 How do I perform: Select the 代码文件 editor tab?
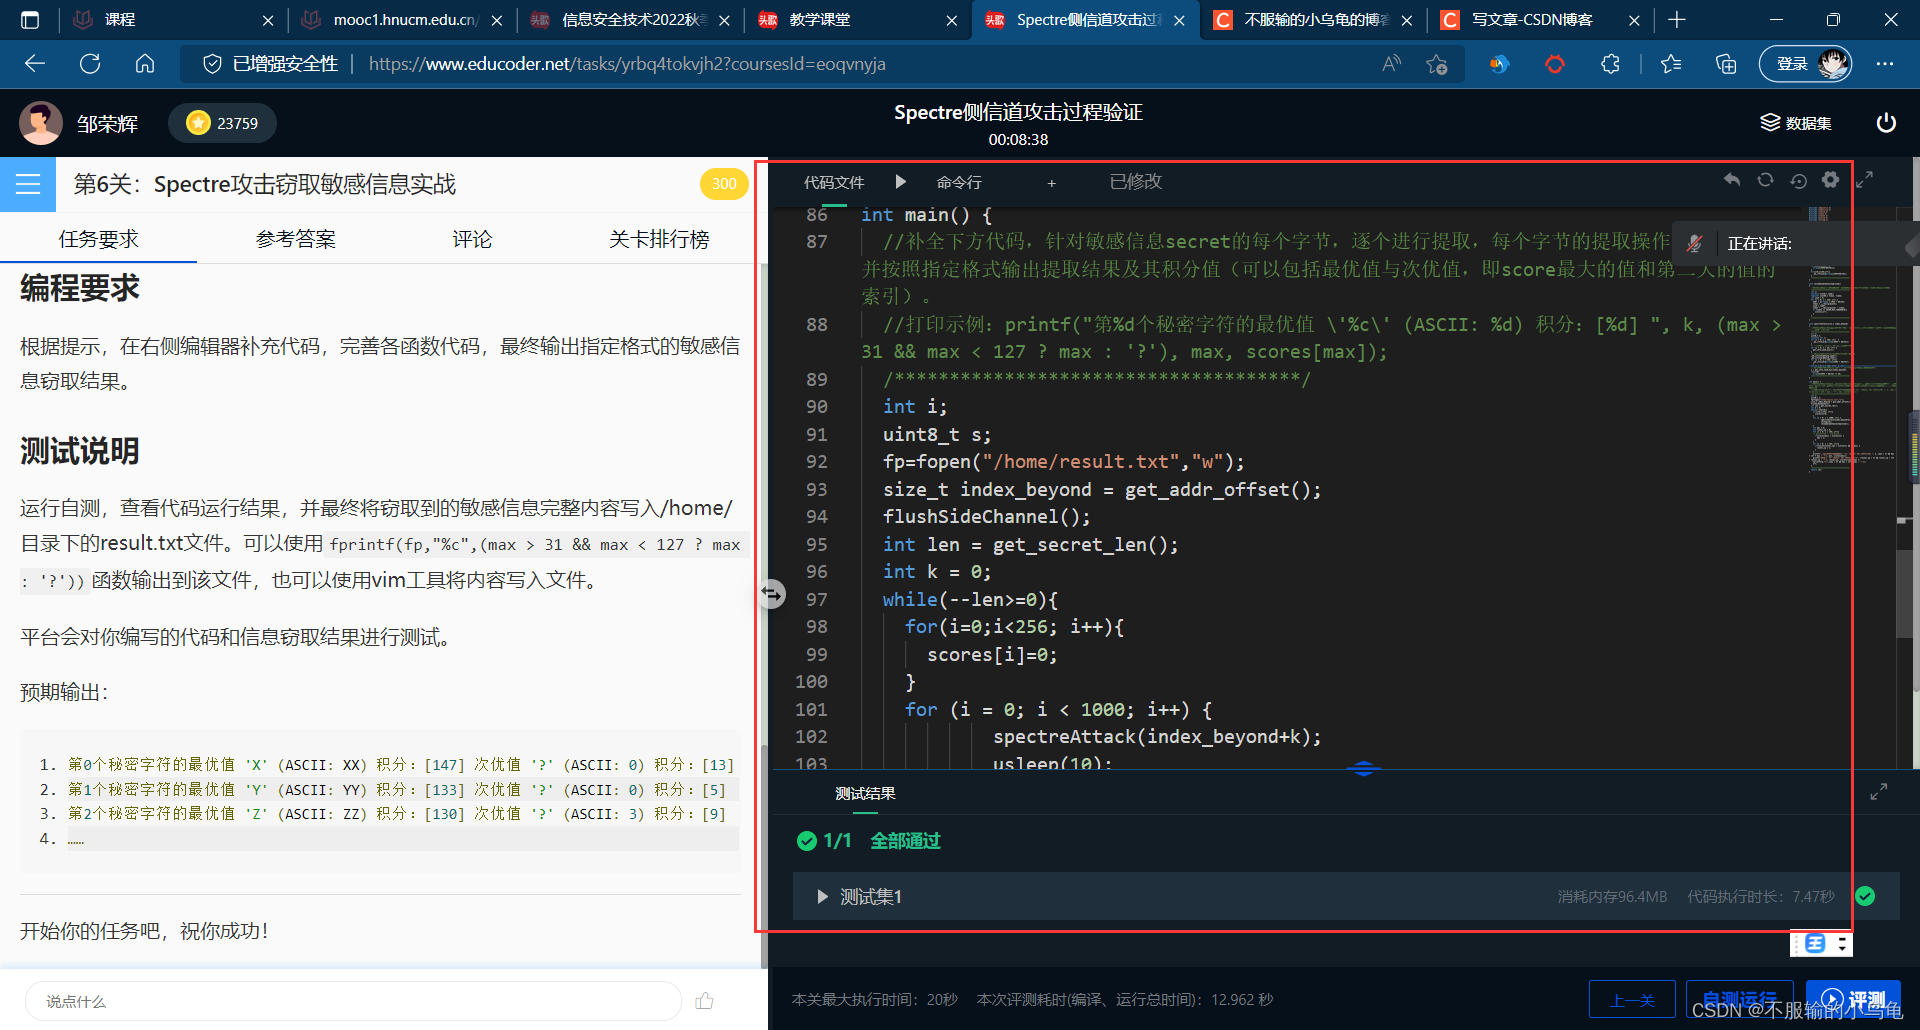click(834, 183)
